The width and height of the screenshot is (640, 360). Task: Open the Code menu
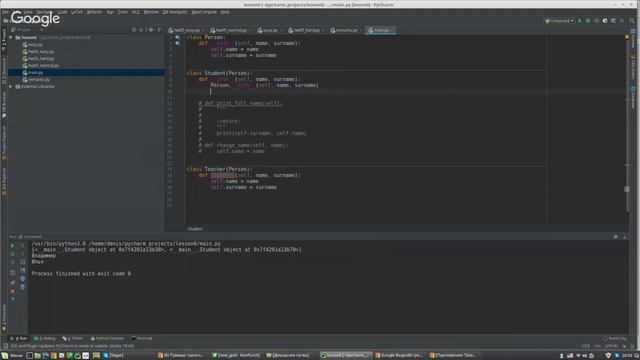[x=62, y=12]
